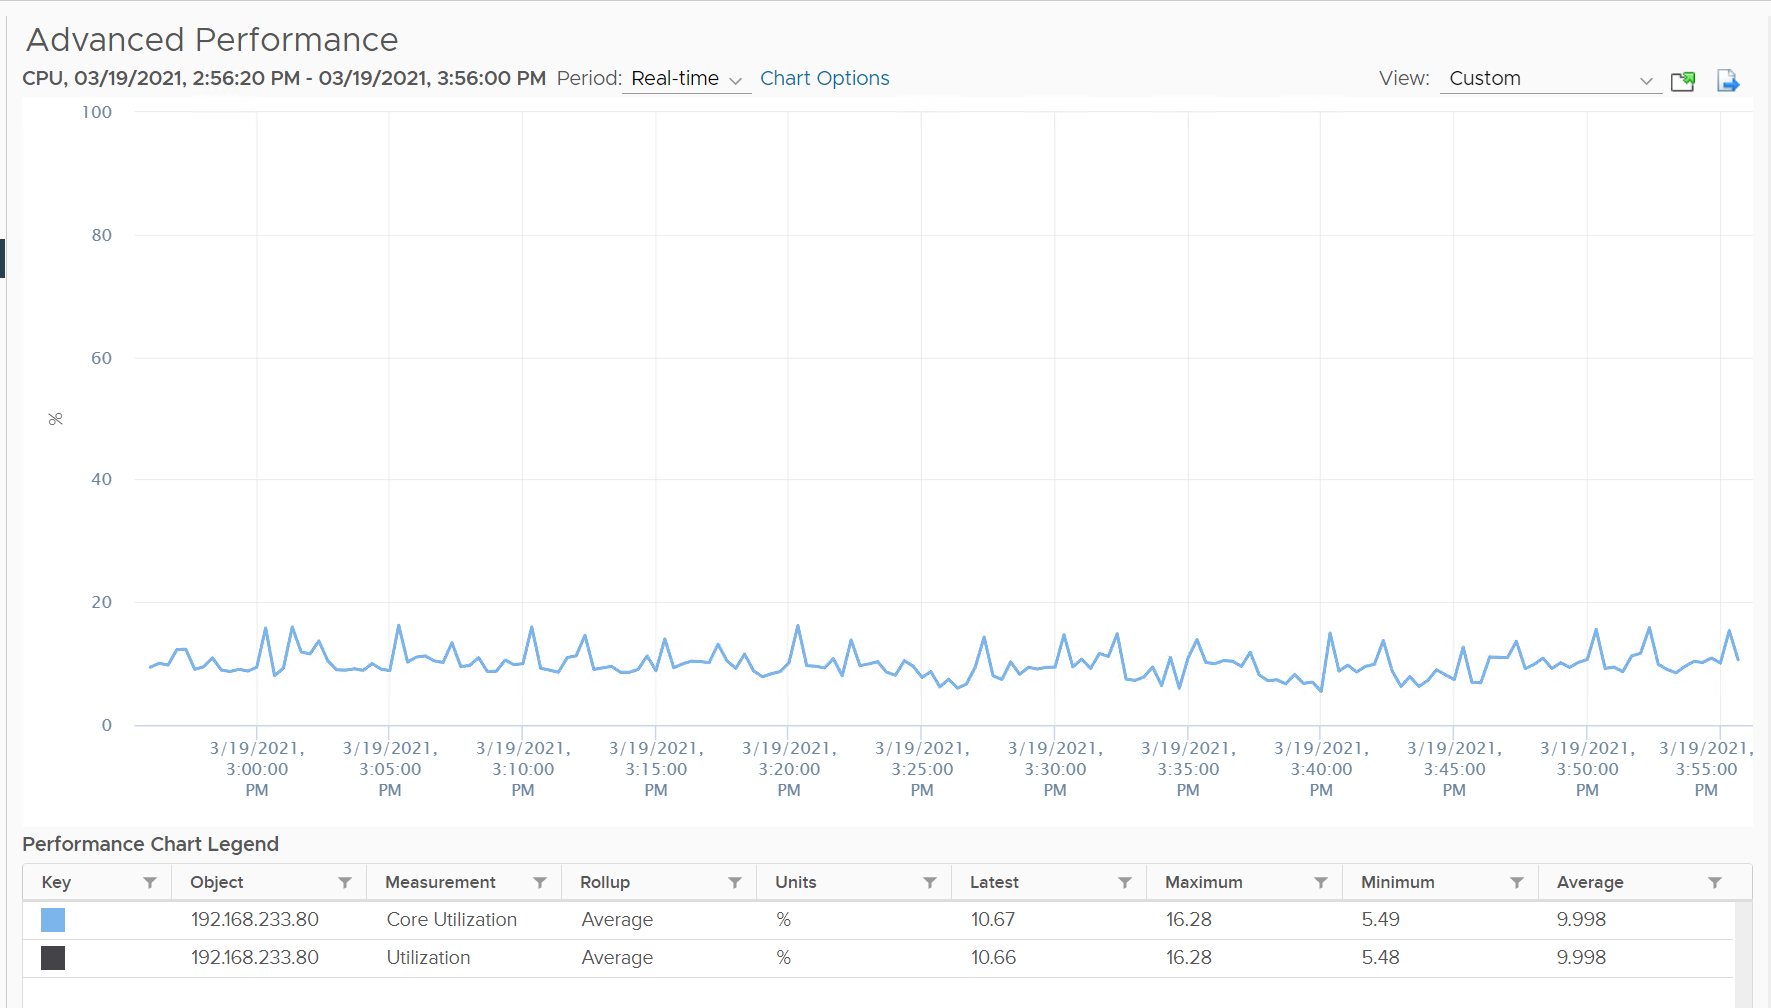Image resolution: width=1771 pixels, height=1008 pixels.
Task: Click the 5.48 minimum value
Action: (x=1381, y=958)
